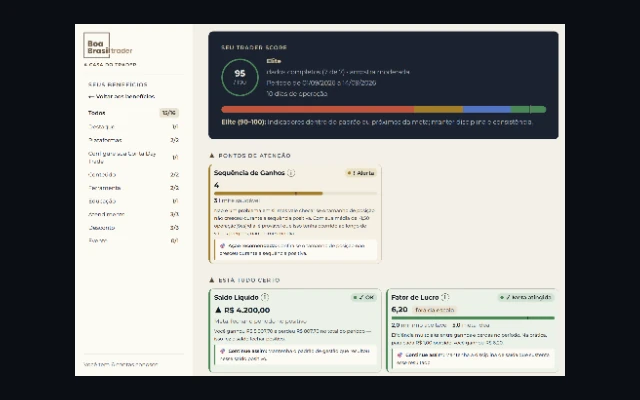Image resolution: width=640 pixels, height=400 pixels.
Task: Open info icon beside Saldo Líquido
Action: tap(264, 297)
